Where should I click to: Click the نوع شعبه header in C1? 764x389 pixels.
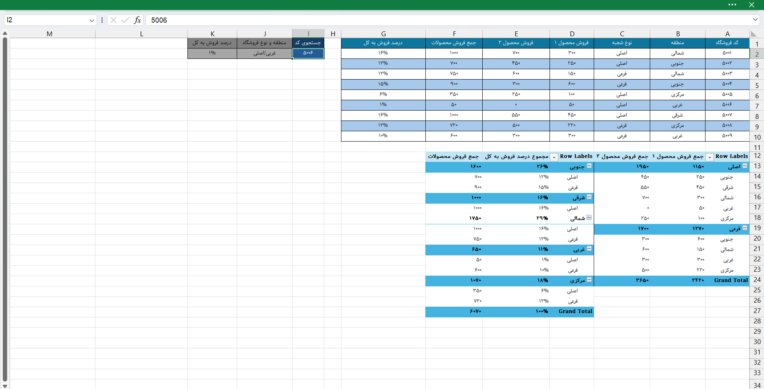coord(622,43)
